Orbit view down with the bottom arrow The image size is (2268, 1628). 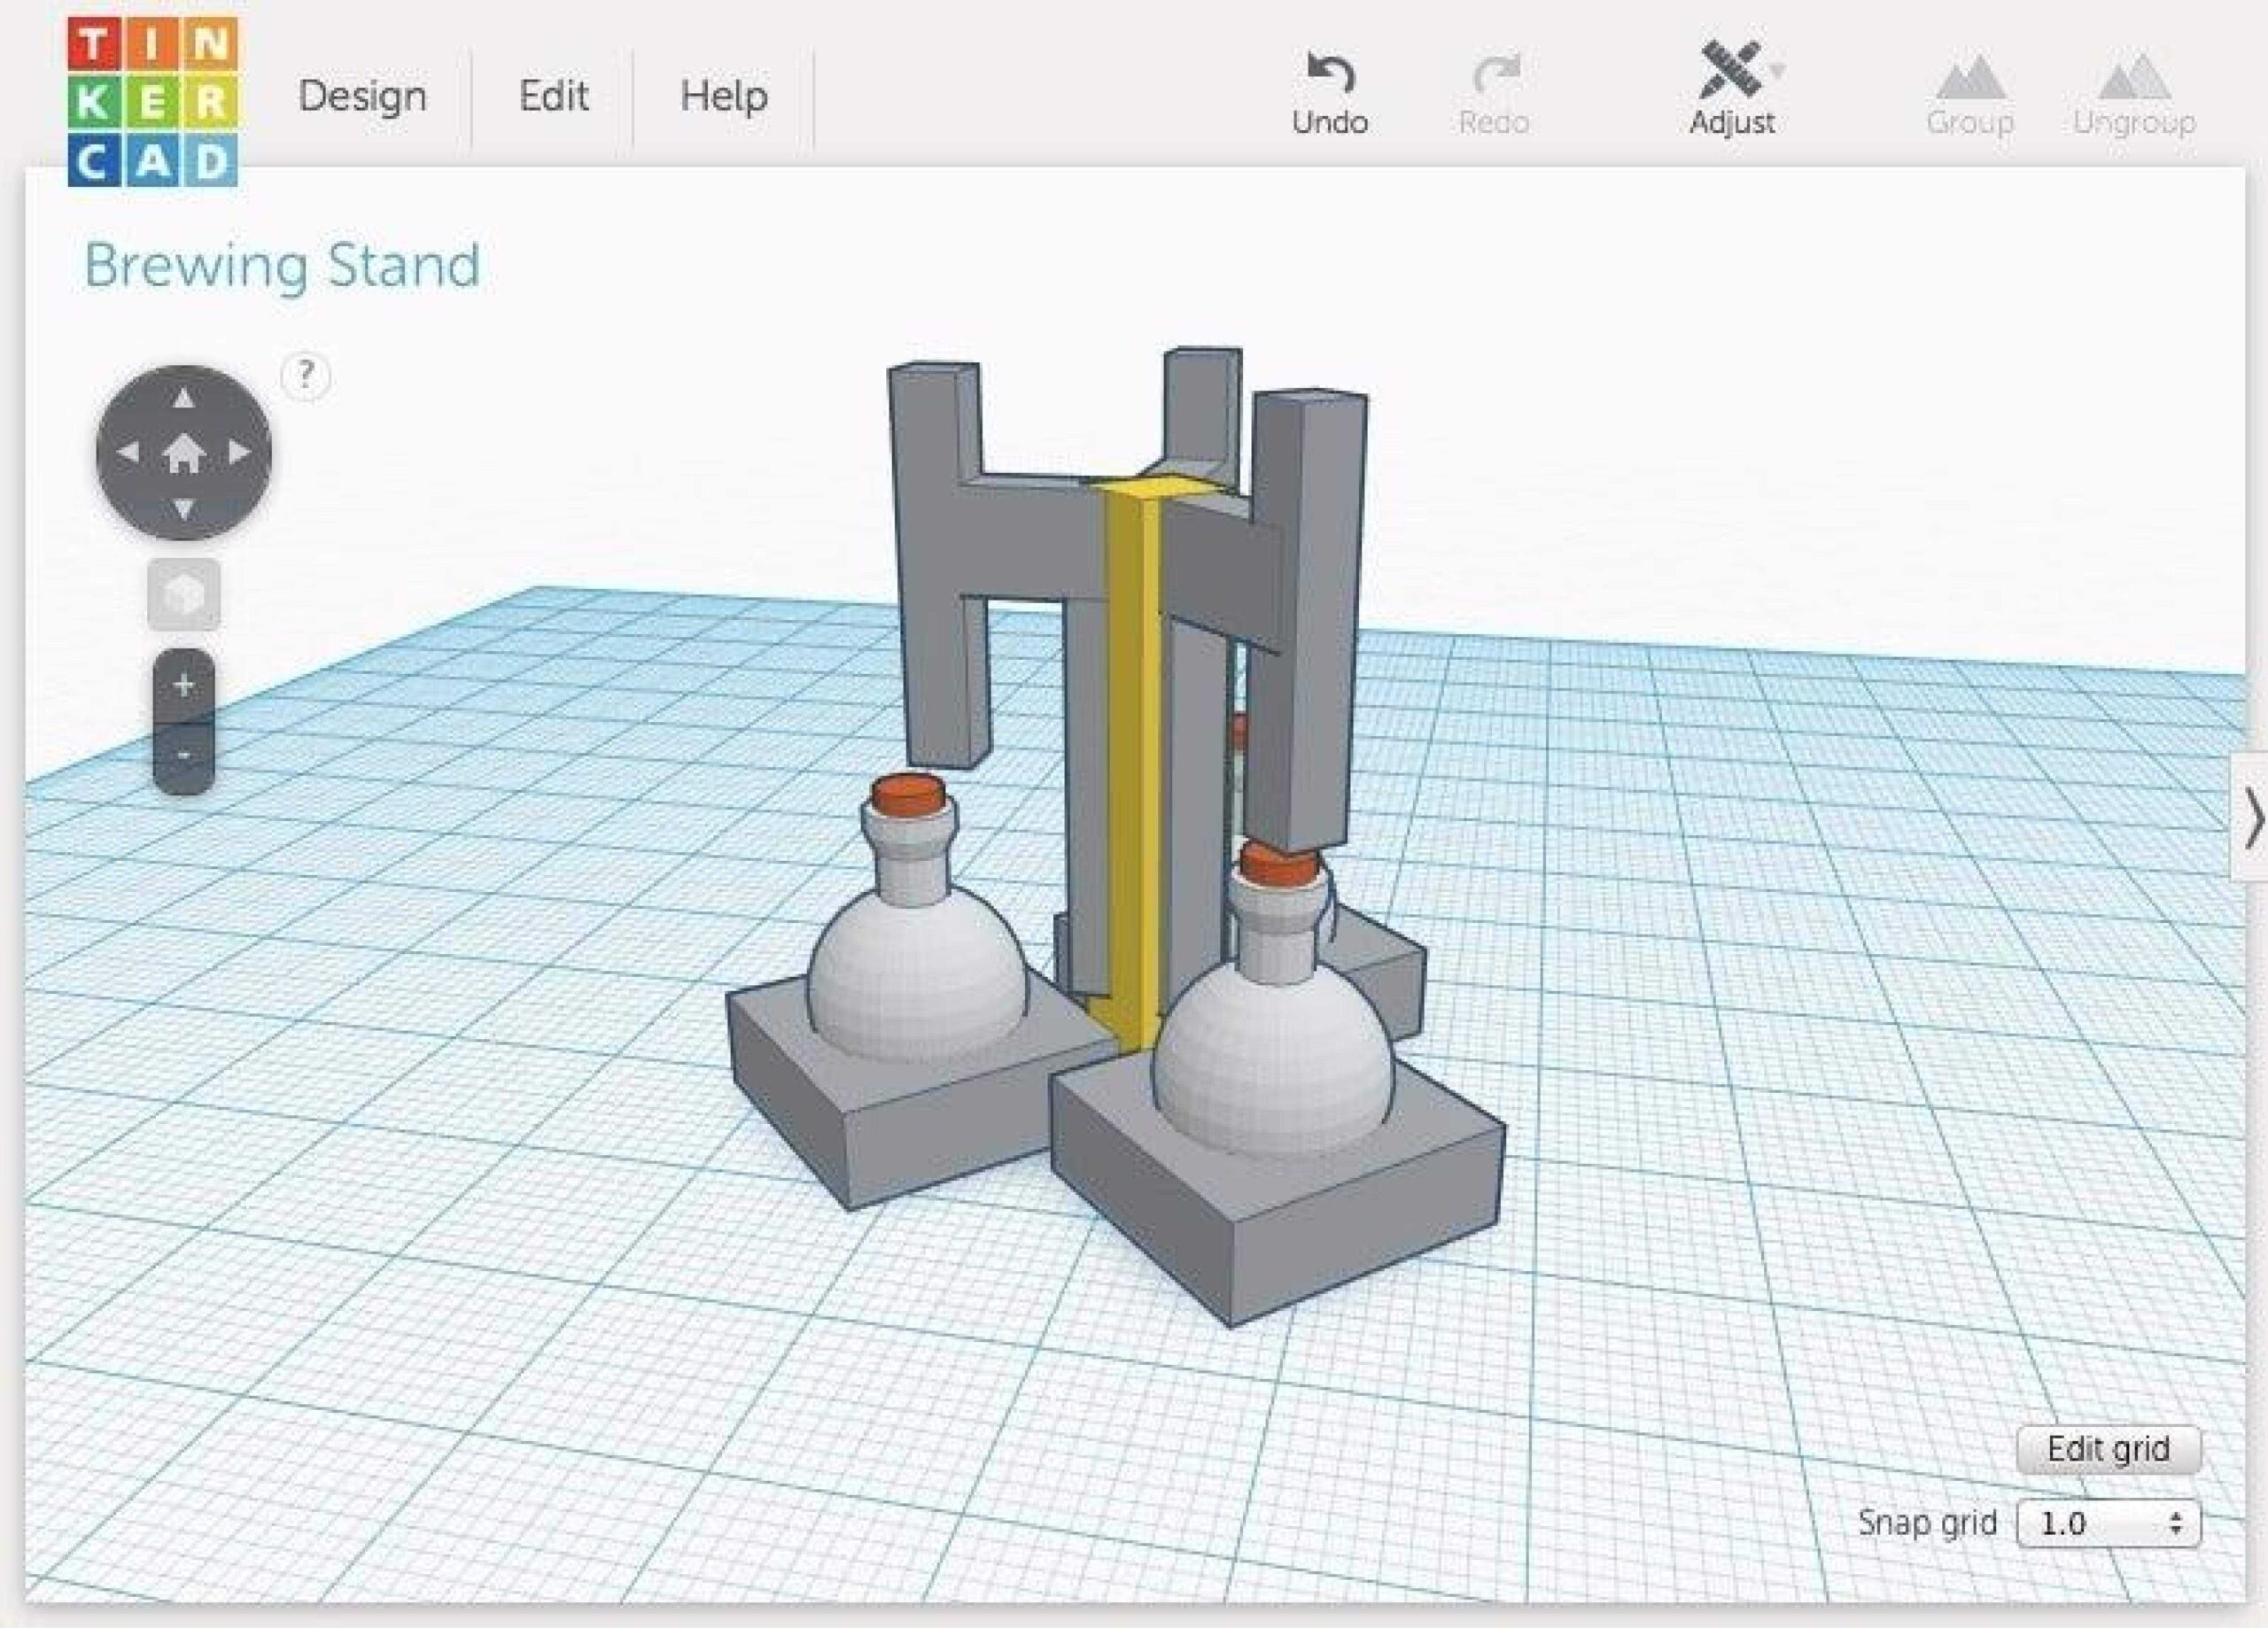tap(183, 509)
